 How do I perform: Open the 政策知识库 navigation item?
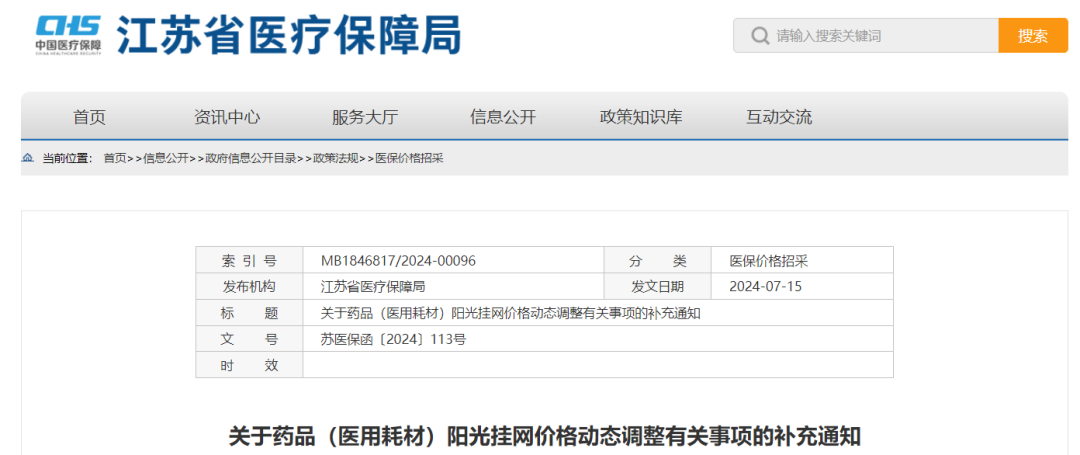point(641,117)
